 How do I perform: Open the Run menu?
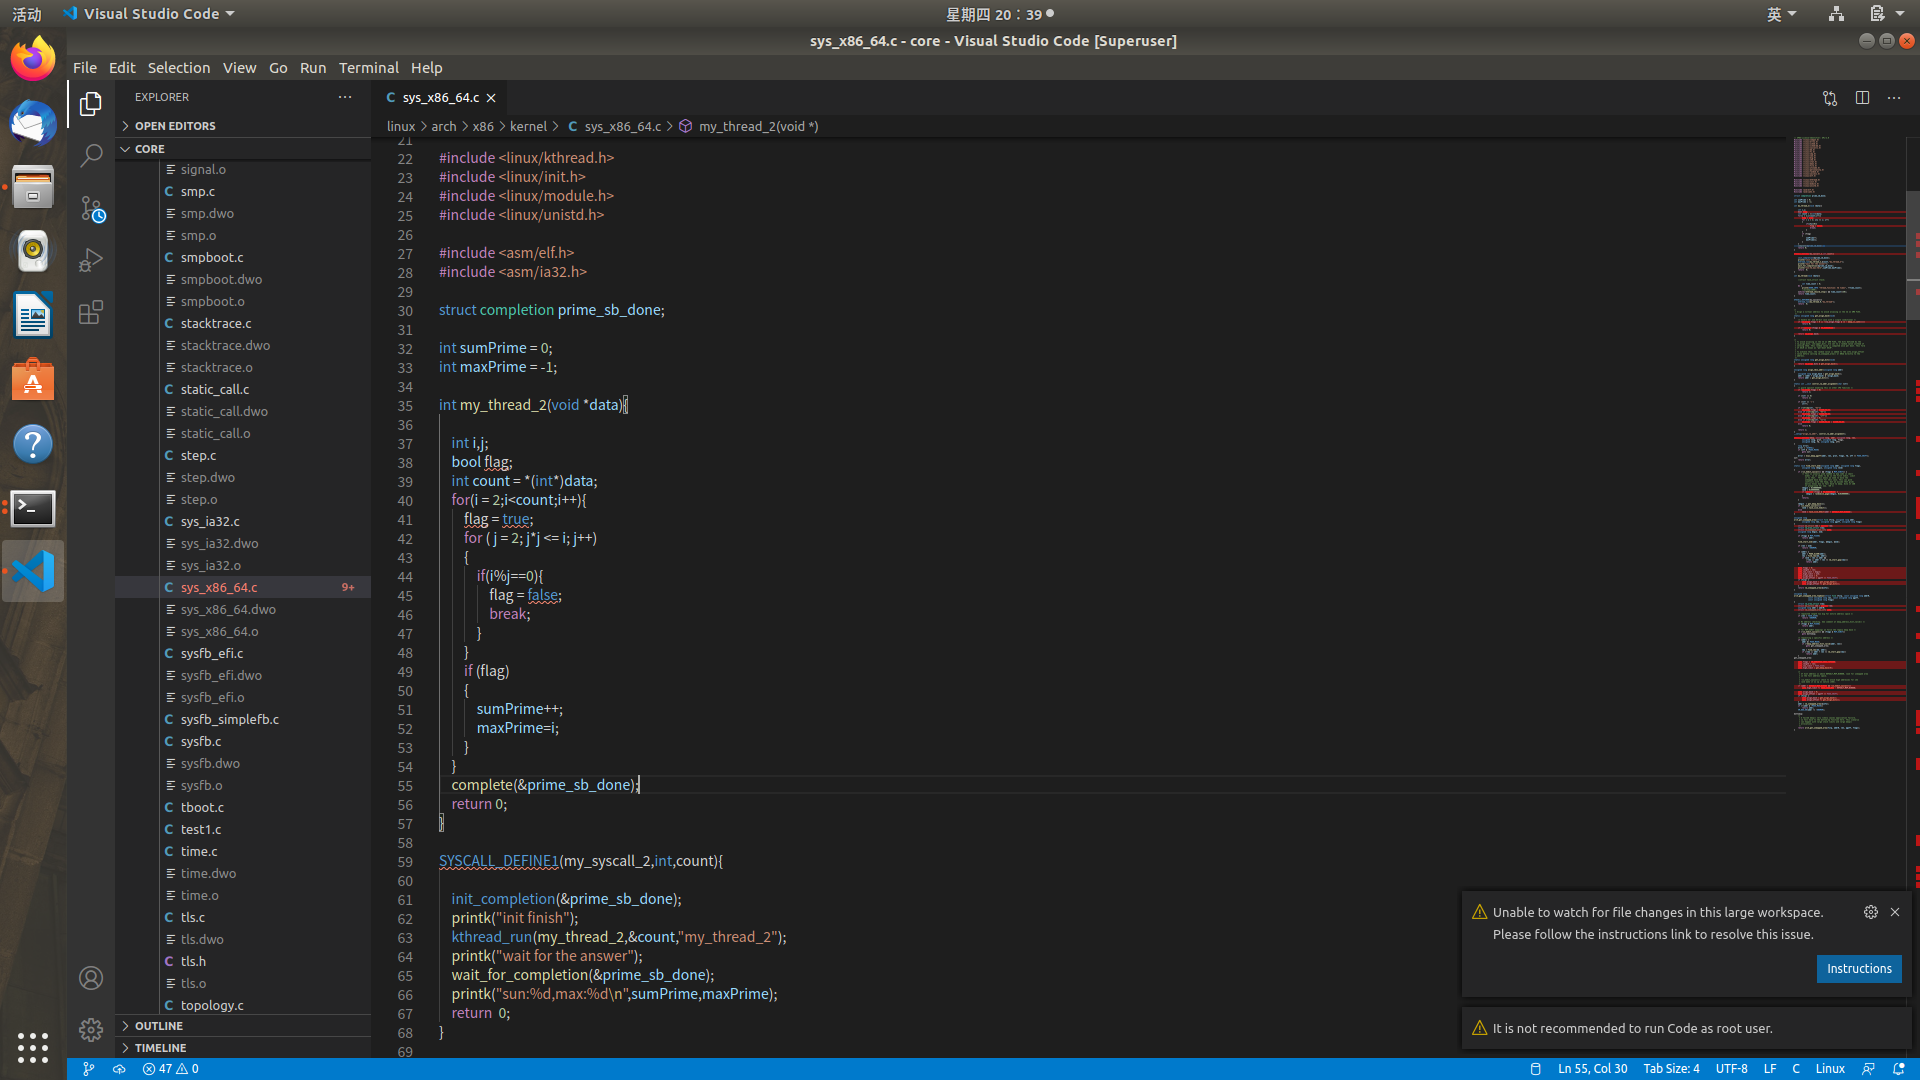coord(313,68)
